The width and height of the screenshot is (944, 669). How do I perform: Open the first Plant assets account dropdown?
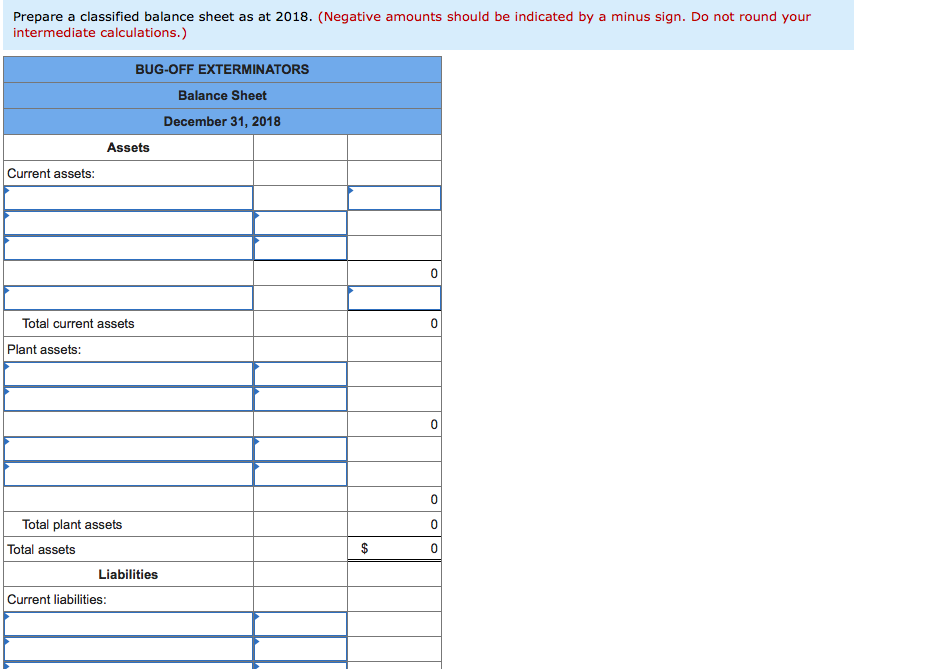click(x=128, y=373)
